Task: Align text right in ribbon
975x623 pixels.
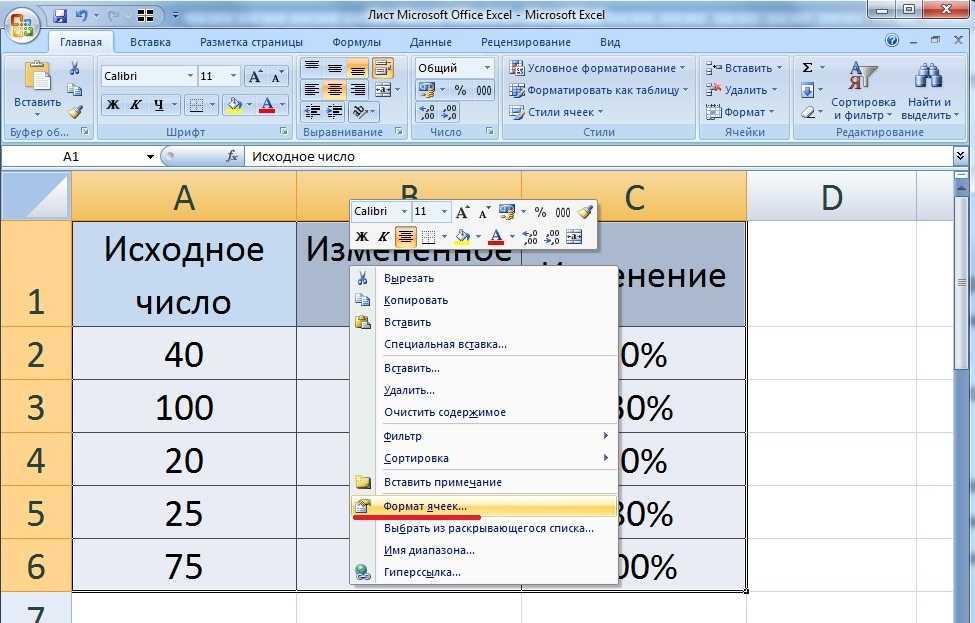Action: coord(358,90)
